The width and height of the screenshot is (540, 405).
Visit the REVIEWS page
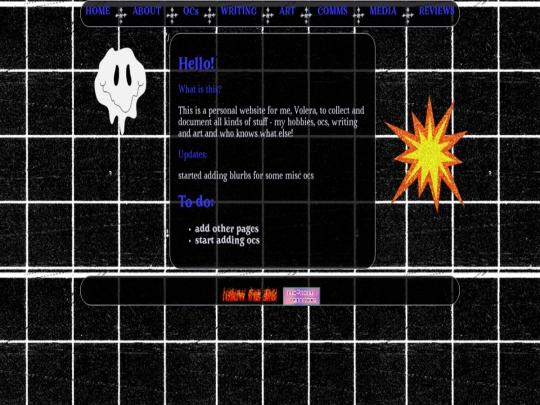[437, 11]
